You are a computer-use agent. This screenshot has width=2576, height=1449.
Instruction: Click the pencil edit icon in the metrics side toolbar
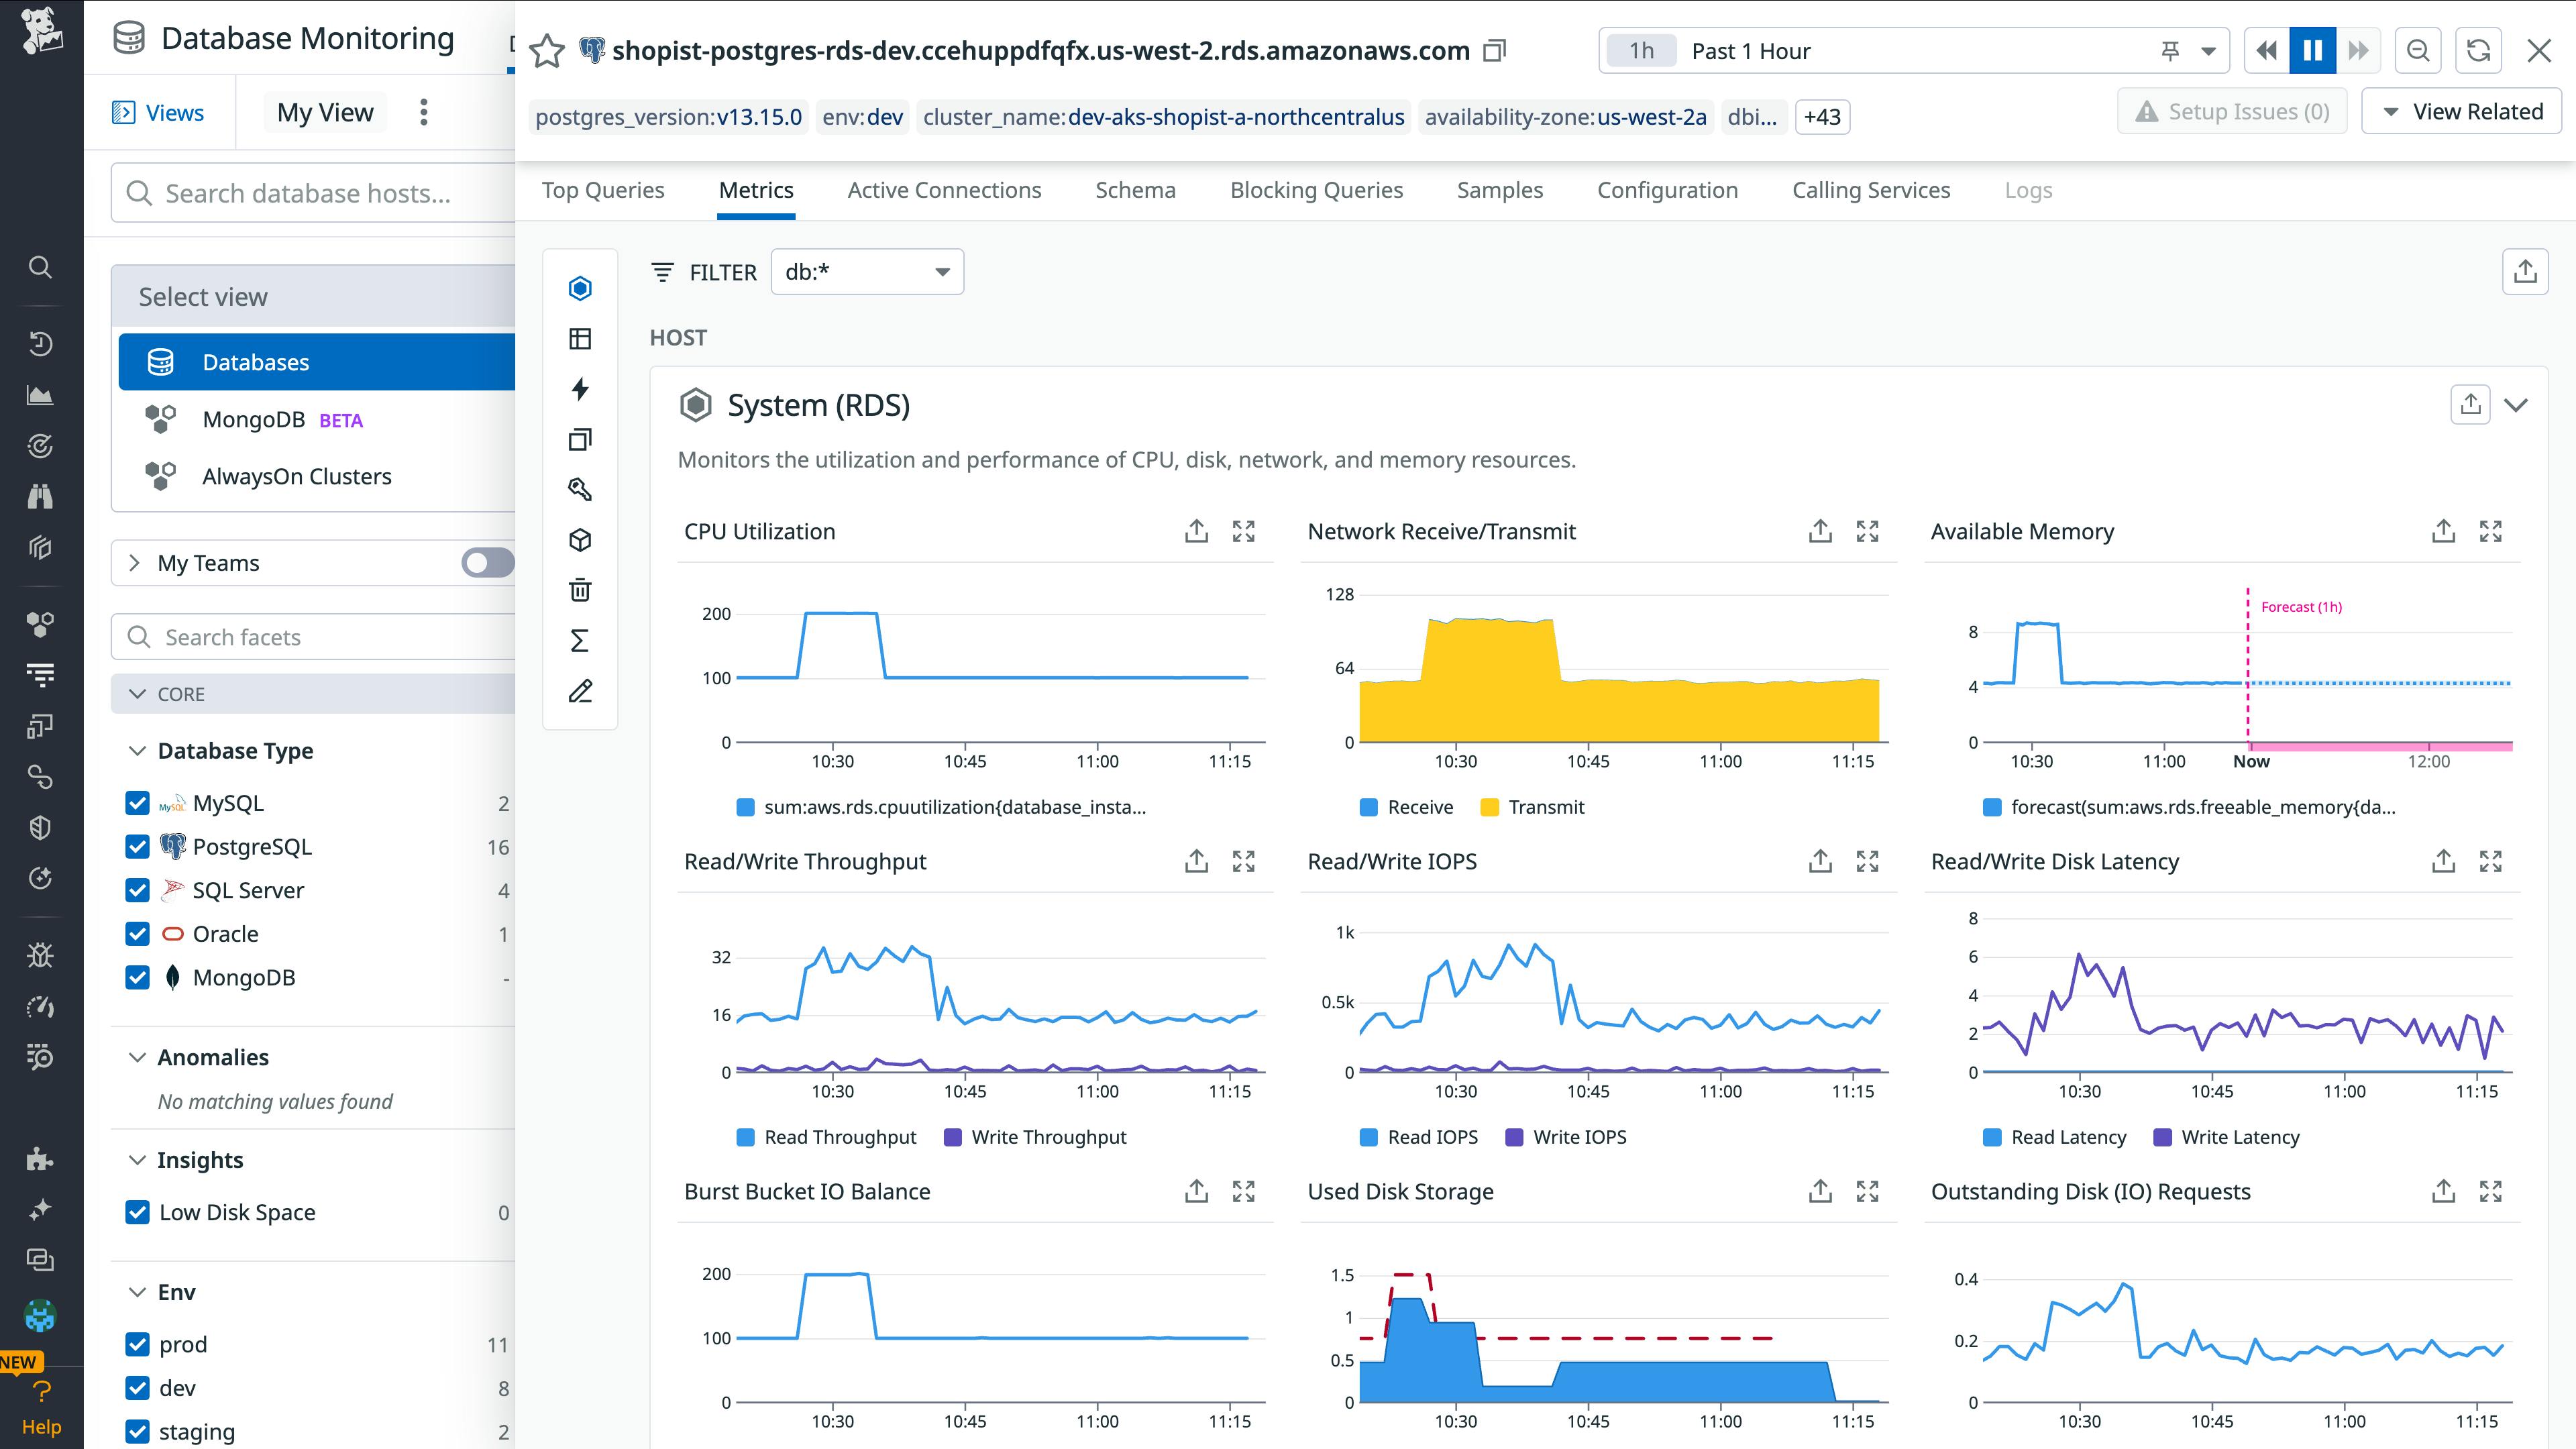[580, 691]
